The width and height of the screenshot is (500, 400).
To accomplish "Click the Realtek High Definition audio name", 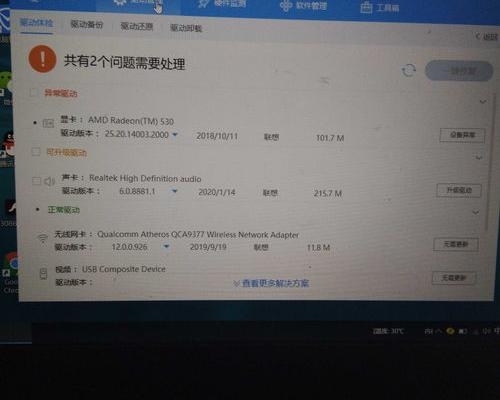I will coord(145,178).
